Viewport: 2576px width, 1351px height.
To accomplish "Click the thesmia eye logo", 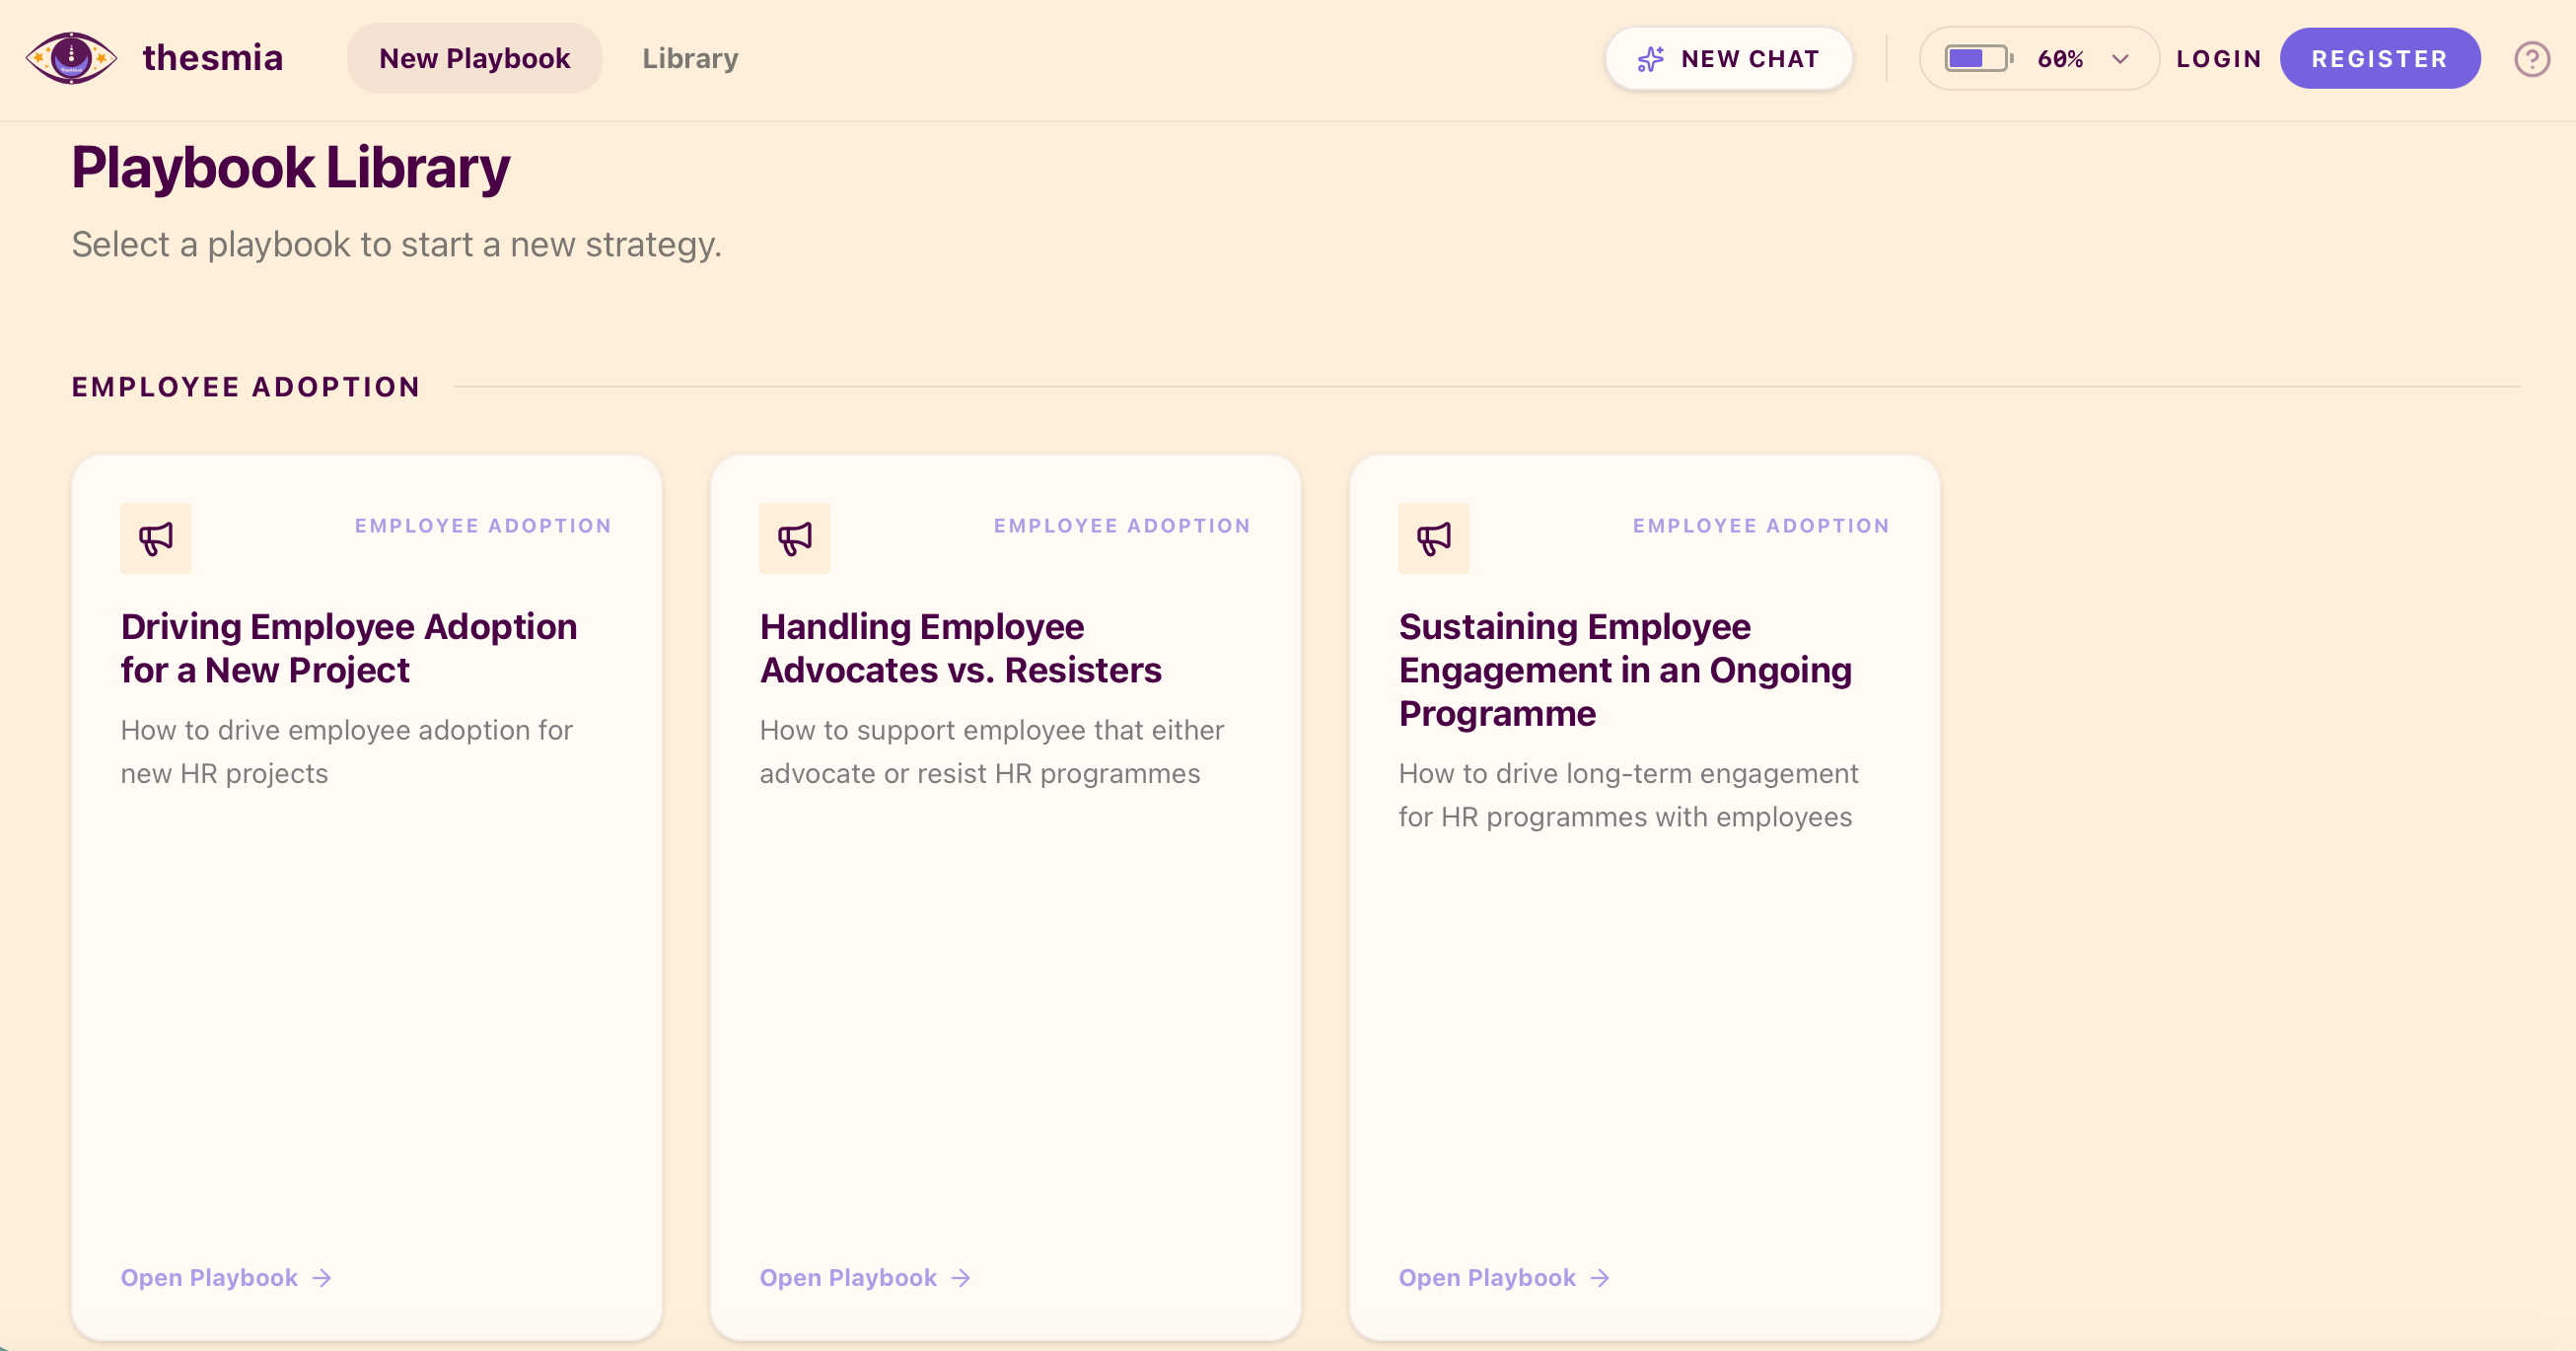I will [x=70, y=58].
